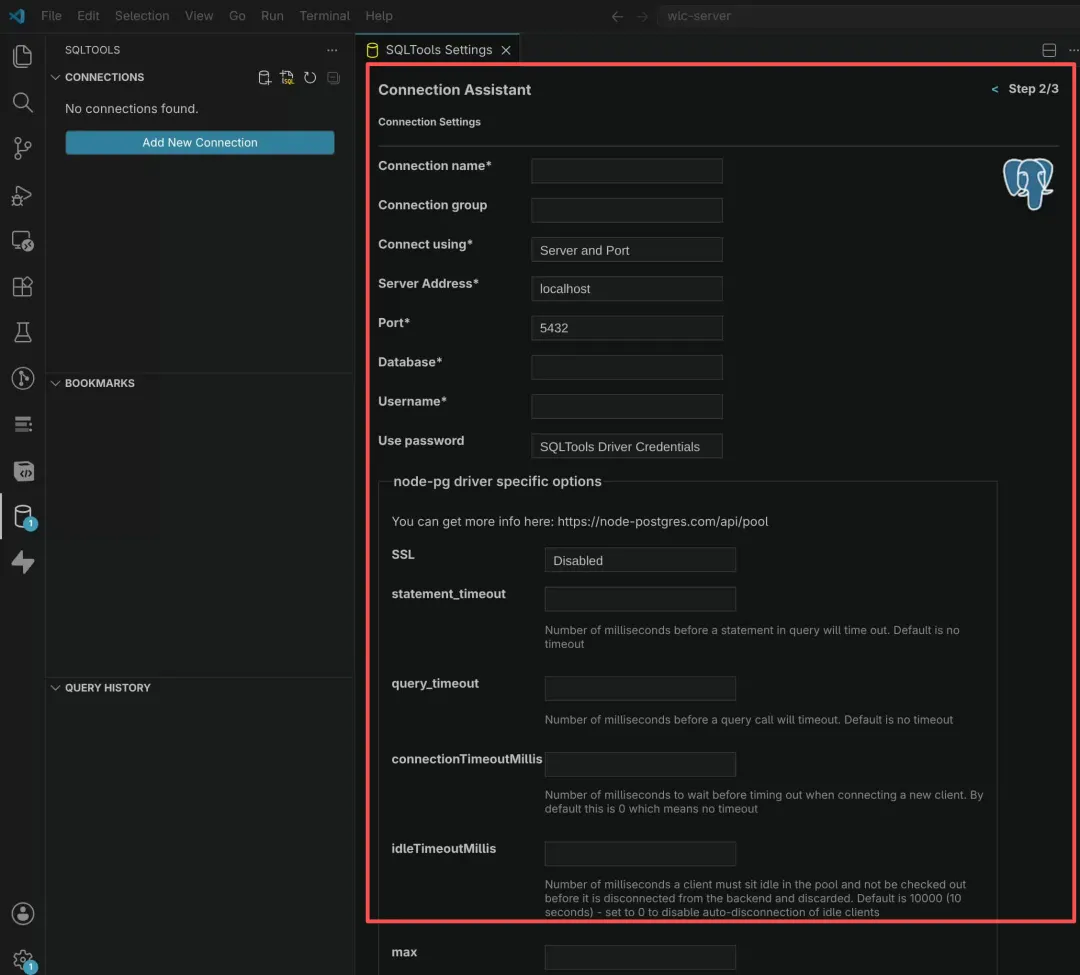Click the node-postgres.com/api/pool URL text

663,521
